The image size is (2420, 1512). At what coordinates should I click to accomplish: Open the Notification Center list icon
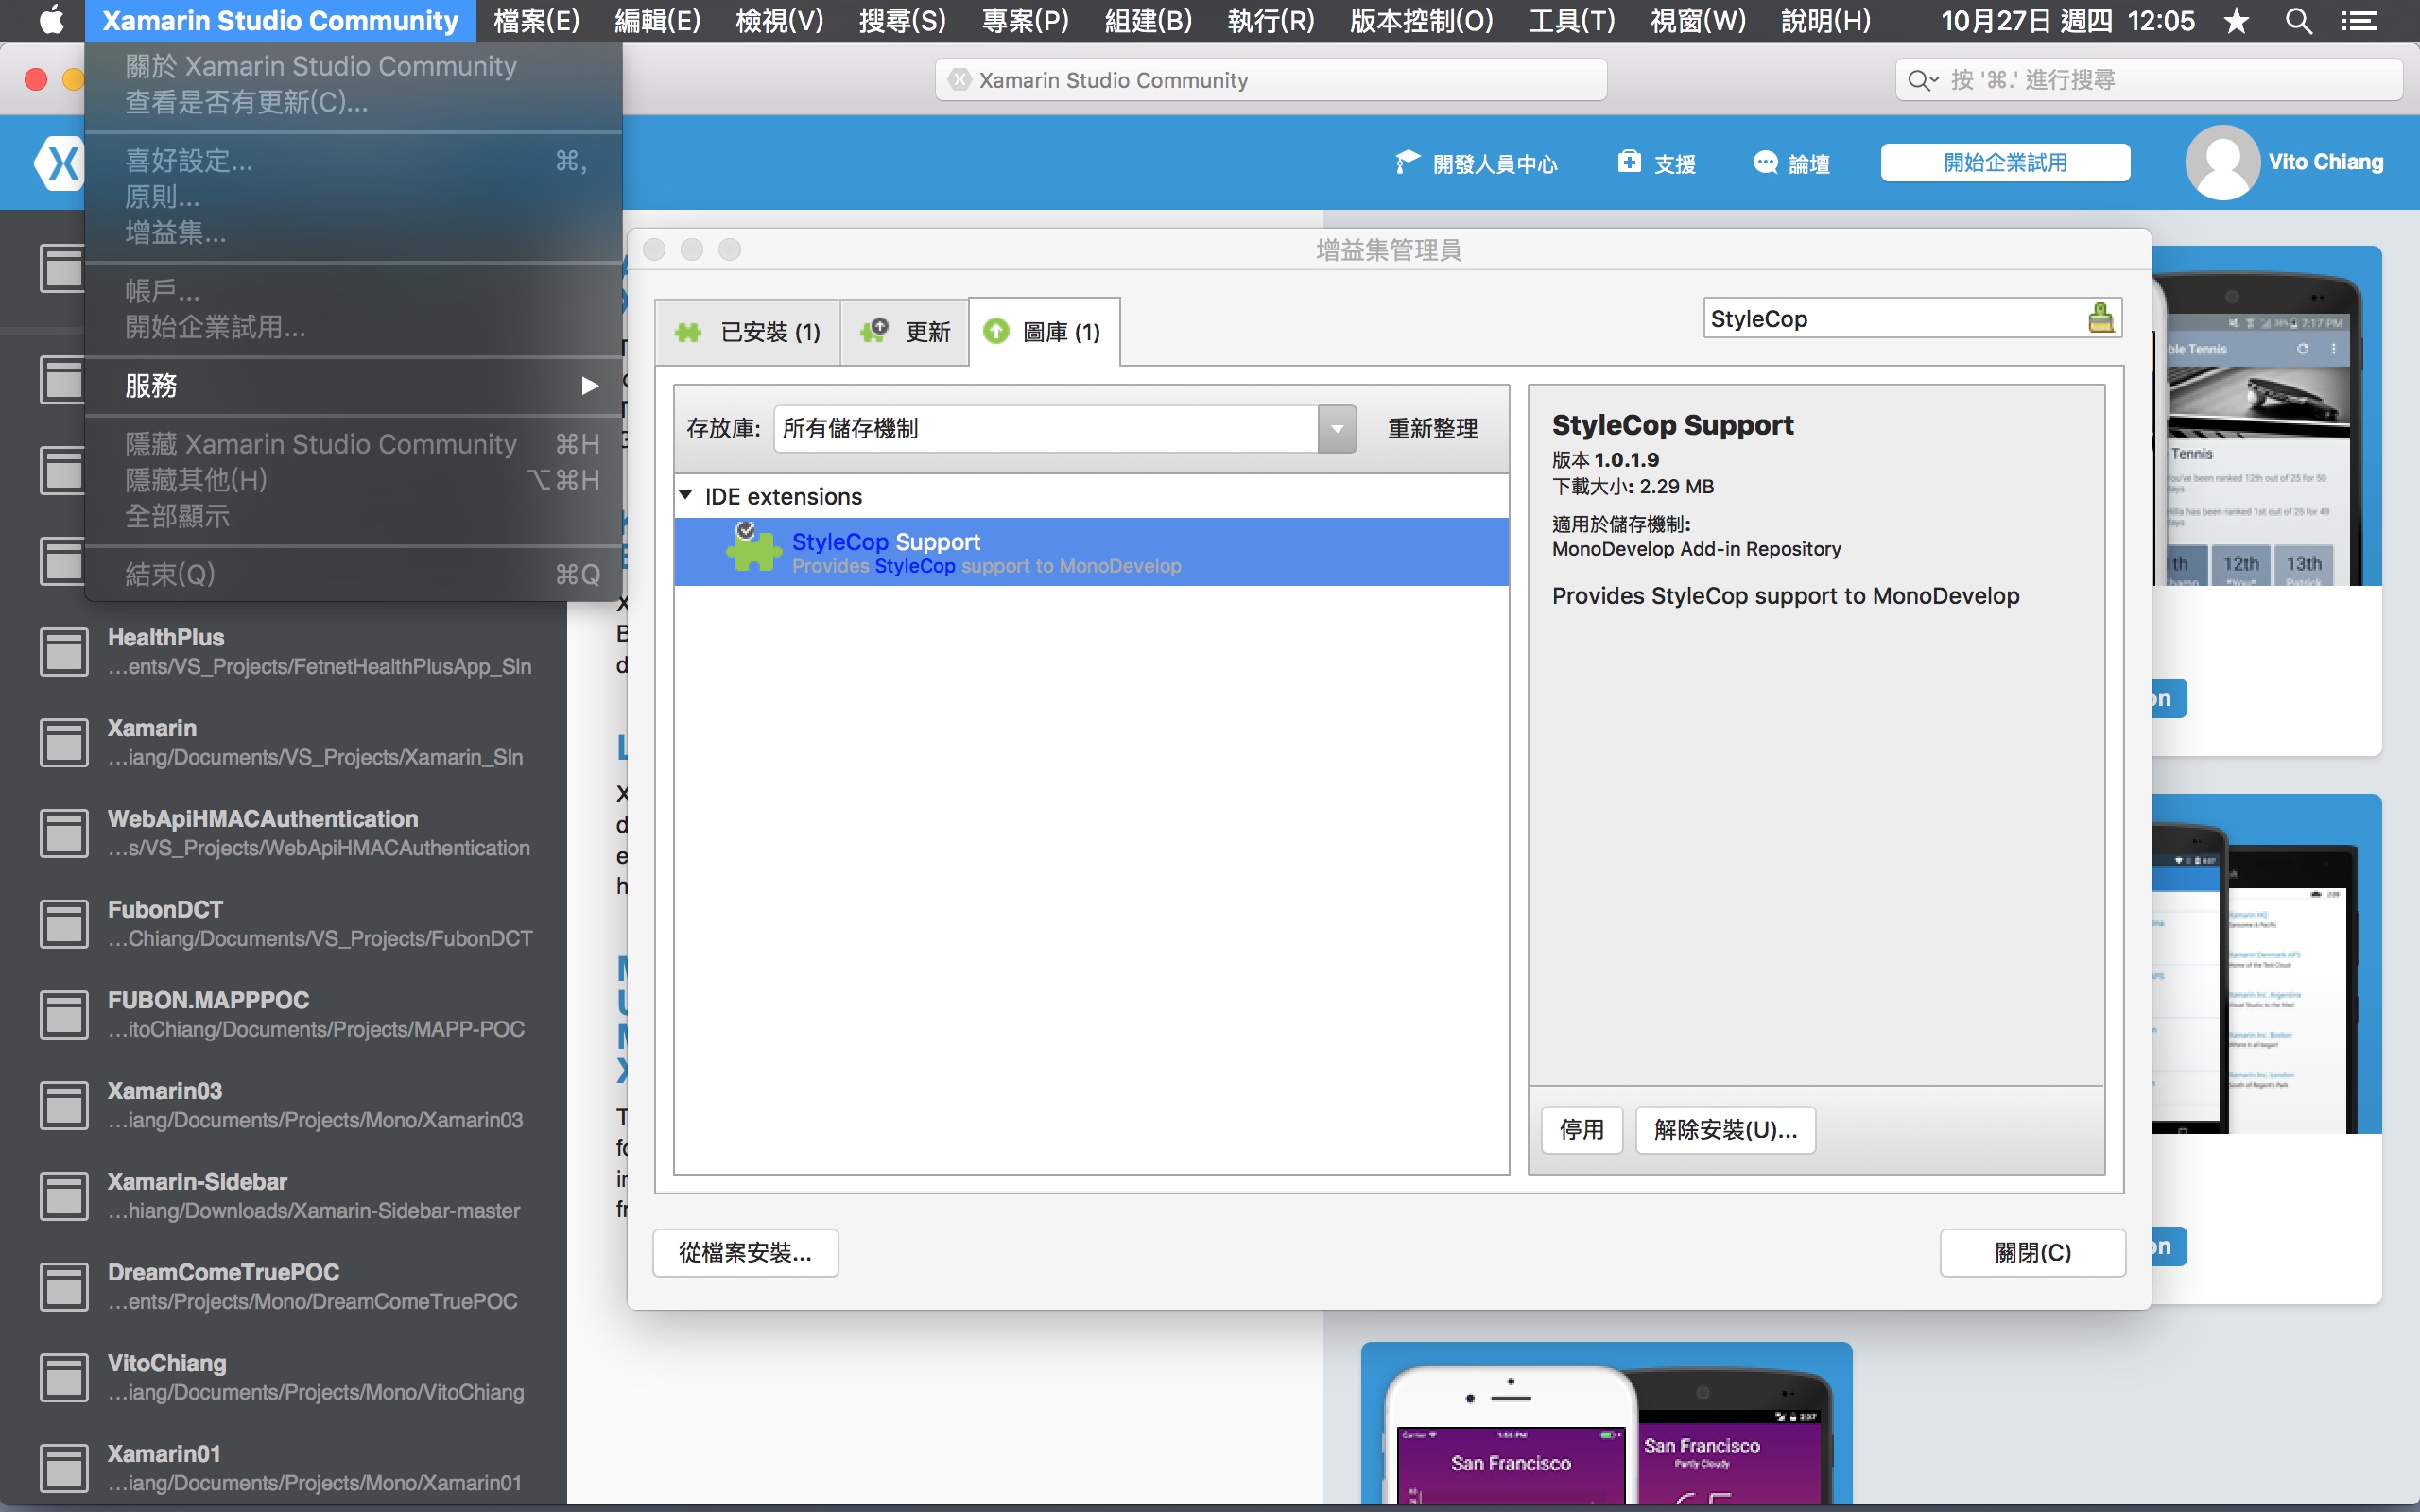coord(2360,20)
